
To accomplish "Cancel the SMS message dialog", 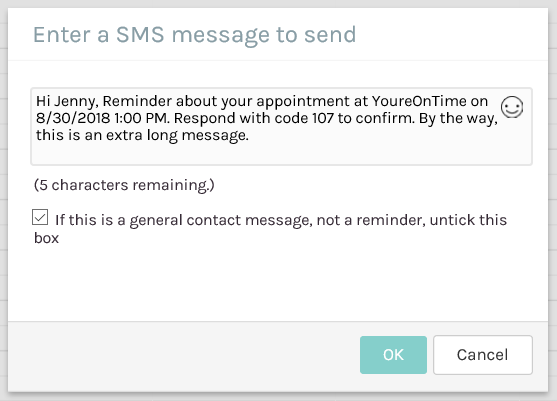I will [x=483, y=355].
